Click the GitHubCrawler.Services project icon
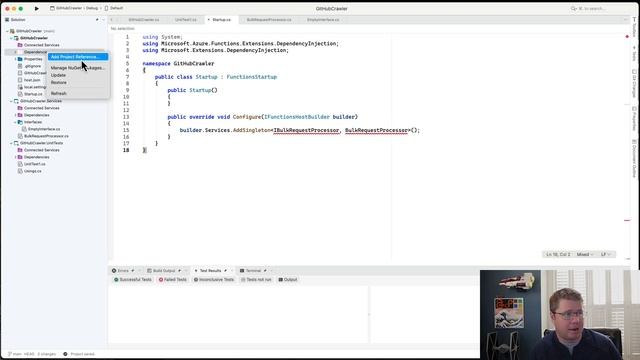This screenshot has height=360, width=640. point(16,101)
